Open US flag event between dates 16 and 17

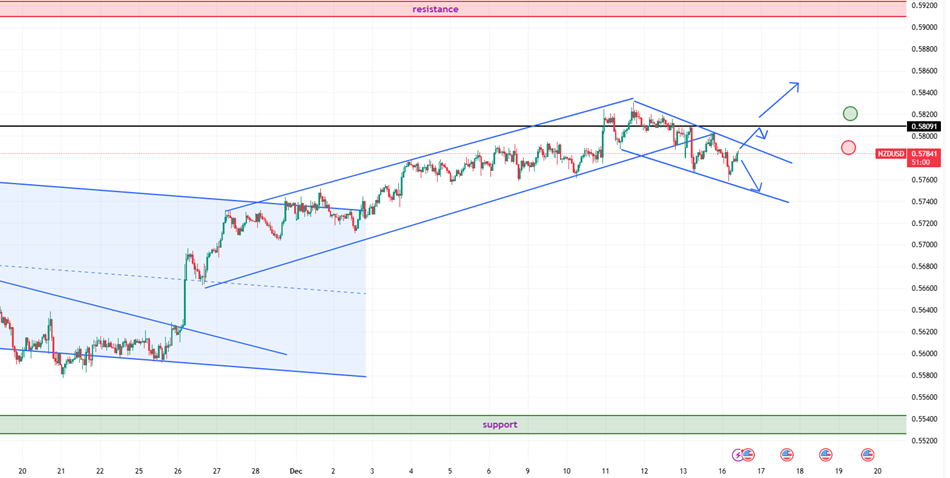(x=748, y=454)
